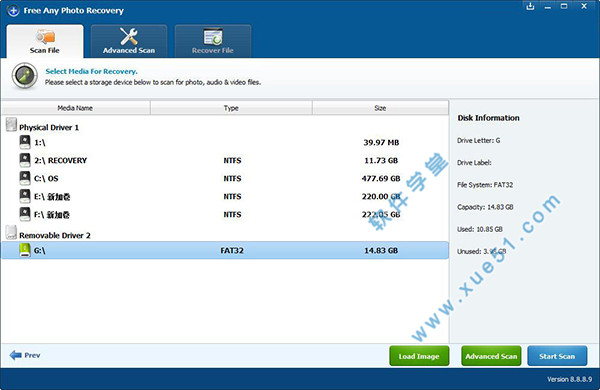Click the Removable Driver 2 icon
This screenshot has height=390, width=600.
tap(11, 232)
